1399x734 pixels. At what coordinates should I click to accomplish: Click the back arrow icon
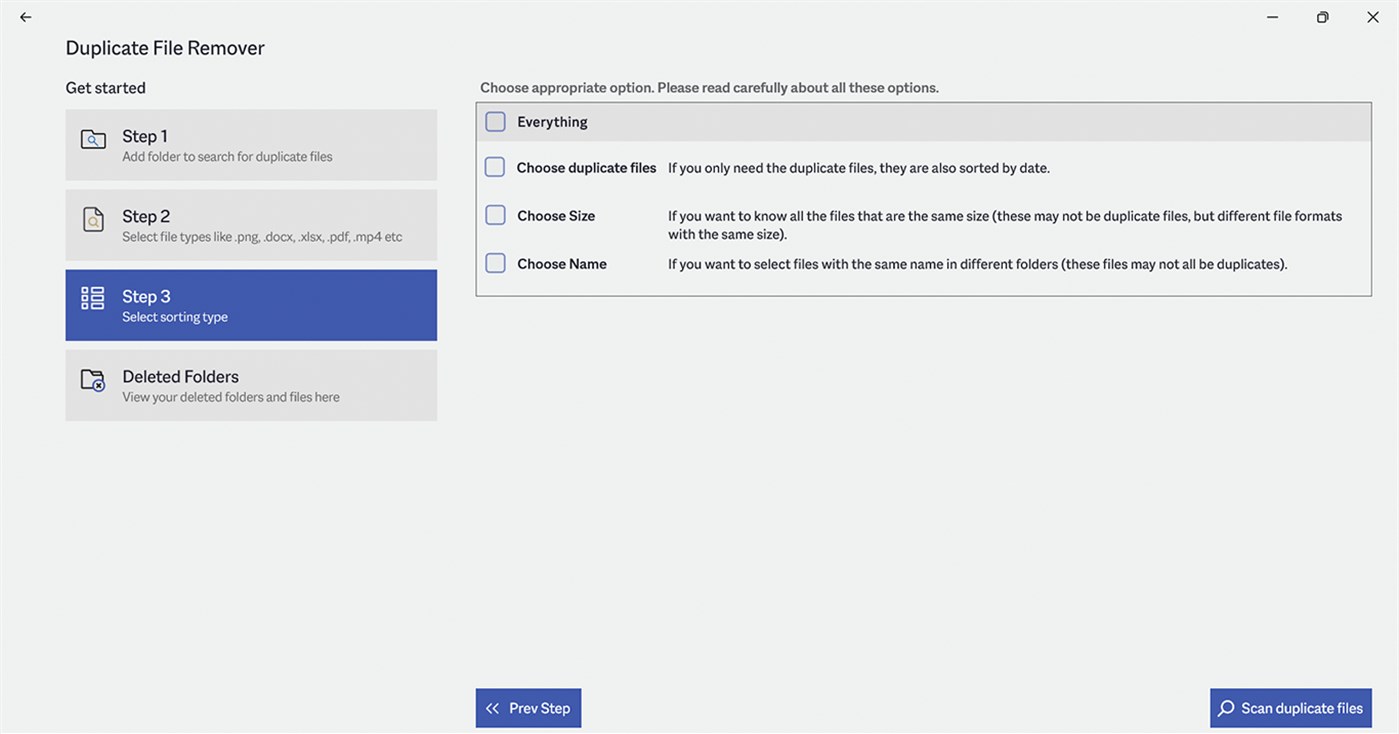click(x=26, y=17)
